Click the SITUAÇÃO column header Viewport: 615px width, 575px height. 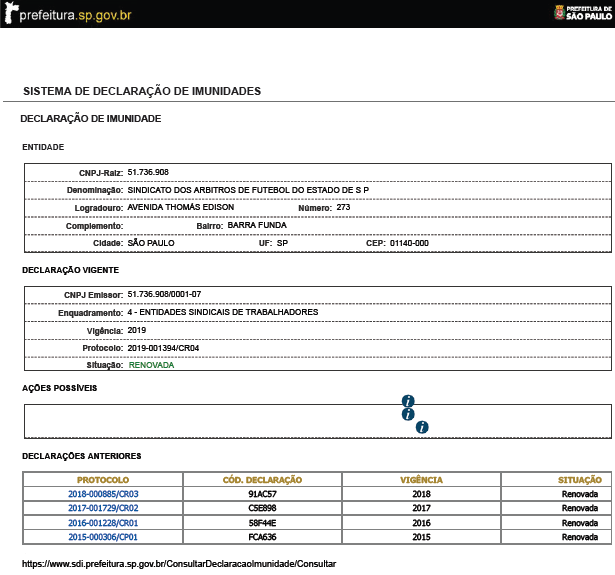pos(580,480)
